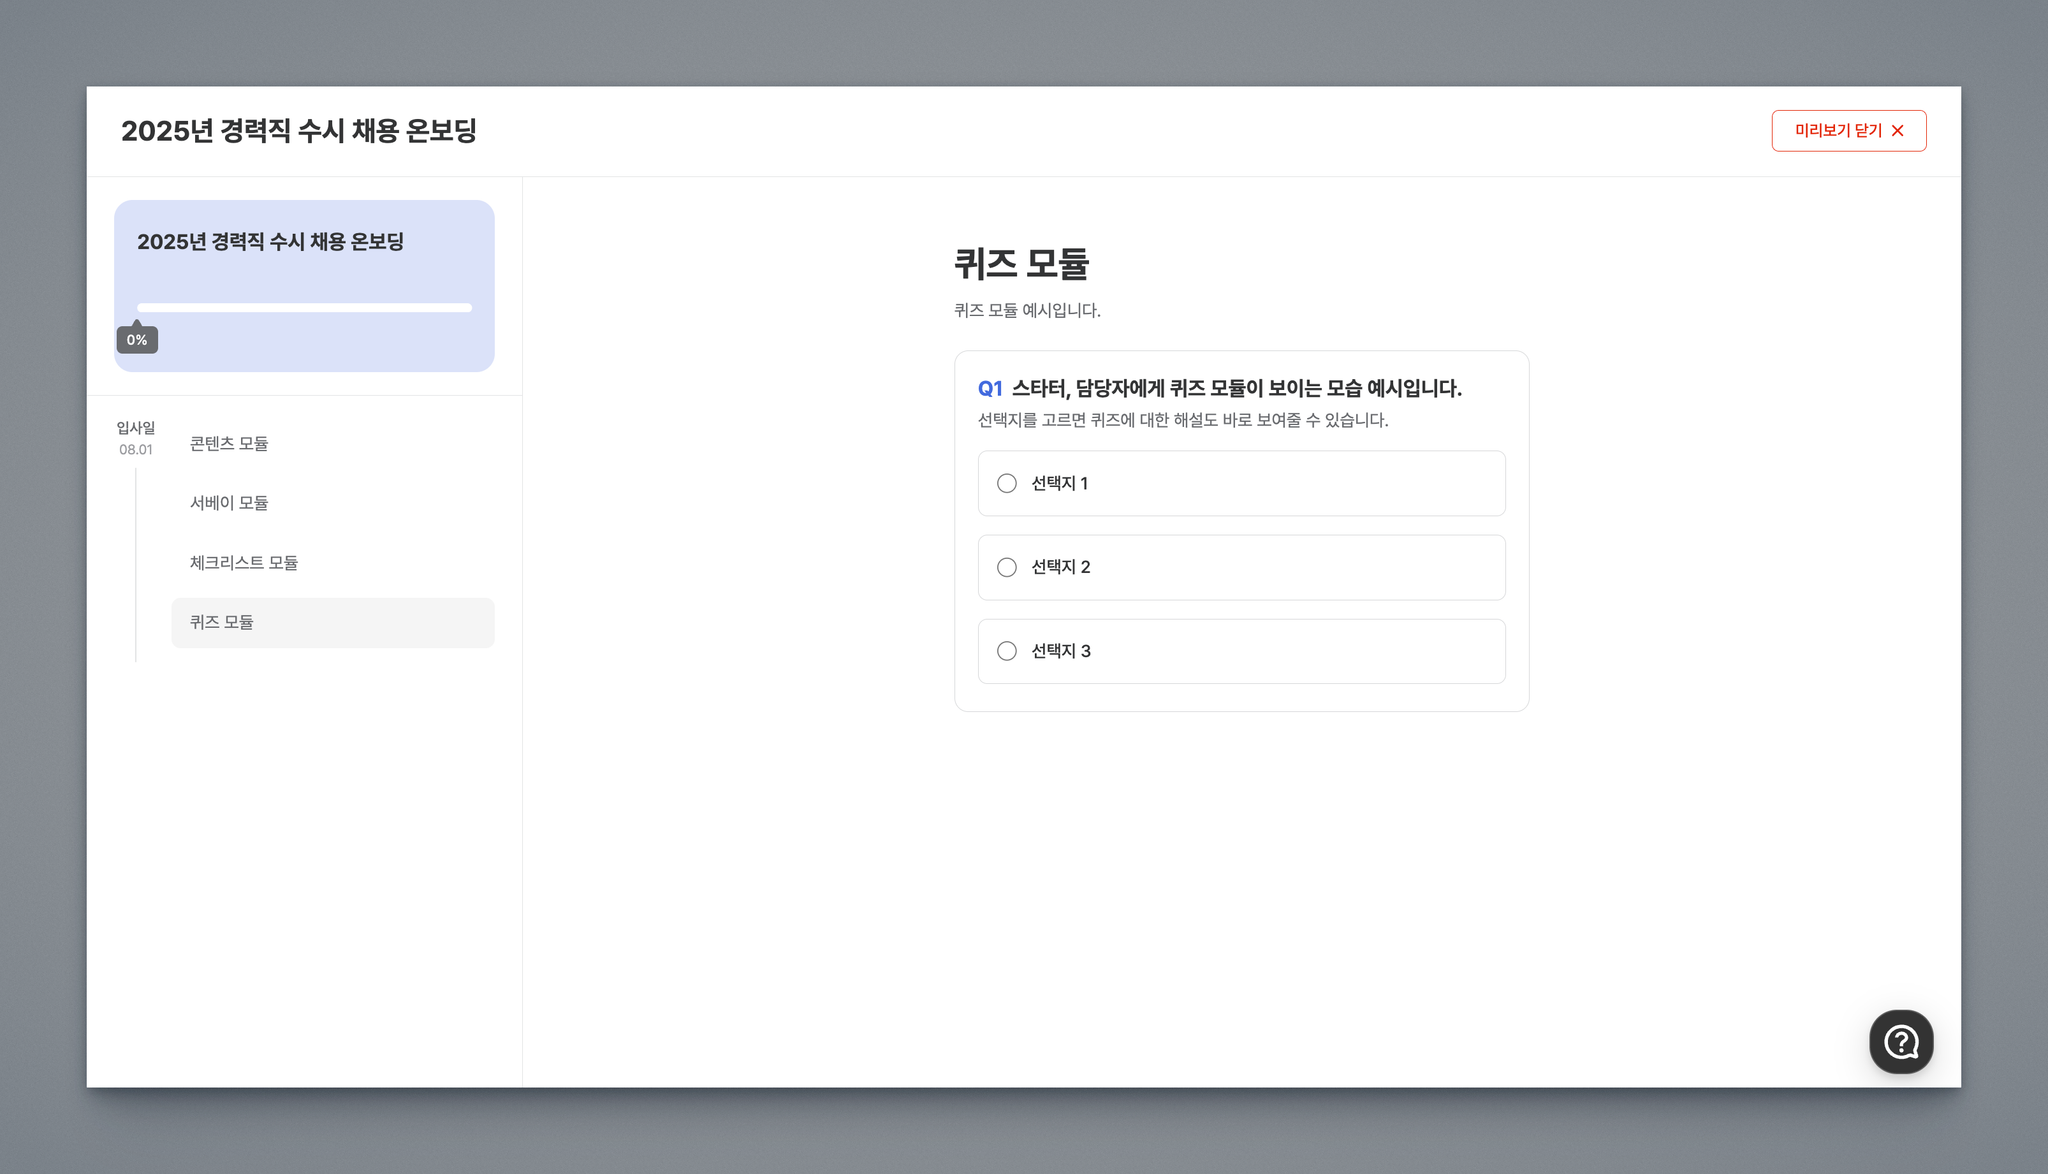Select radio button for 선택지 2
Screen dimensions: 2048x1174
[x=1007, y=568]
